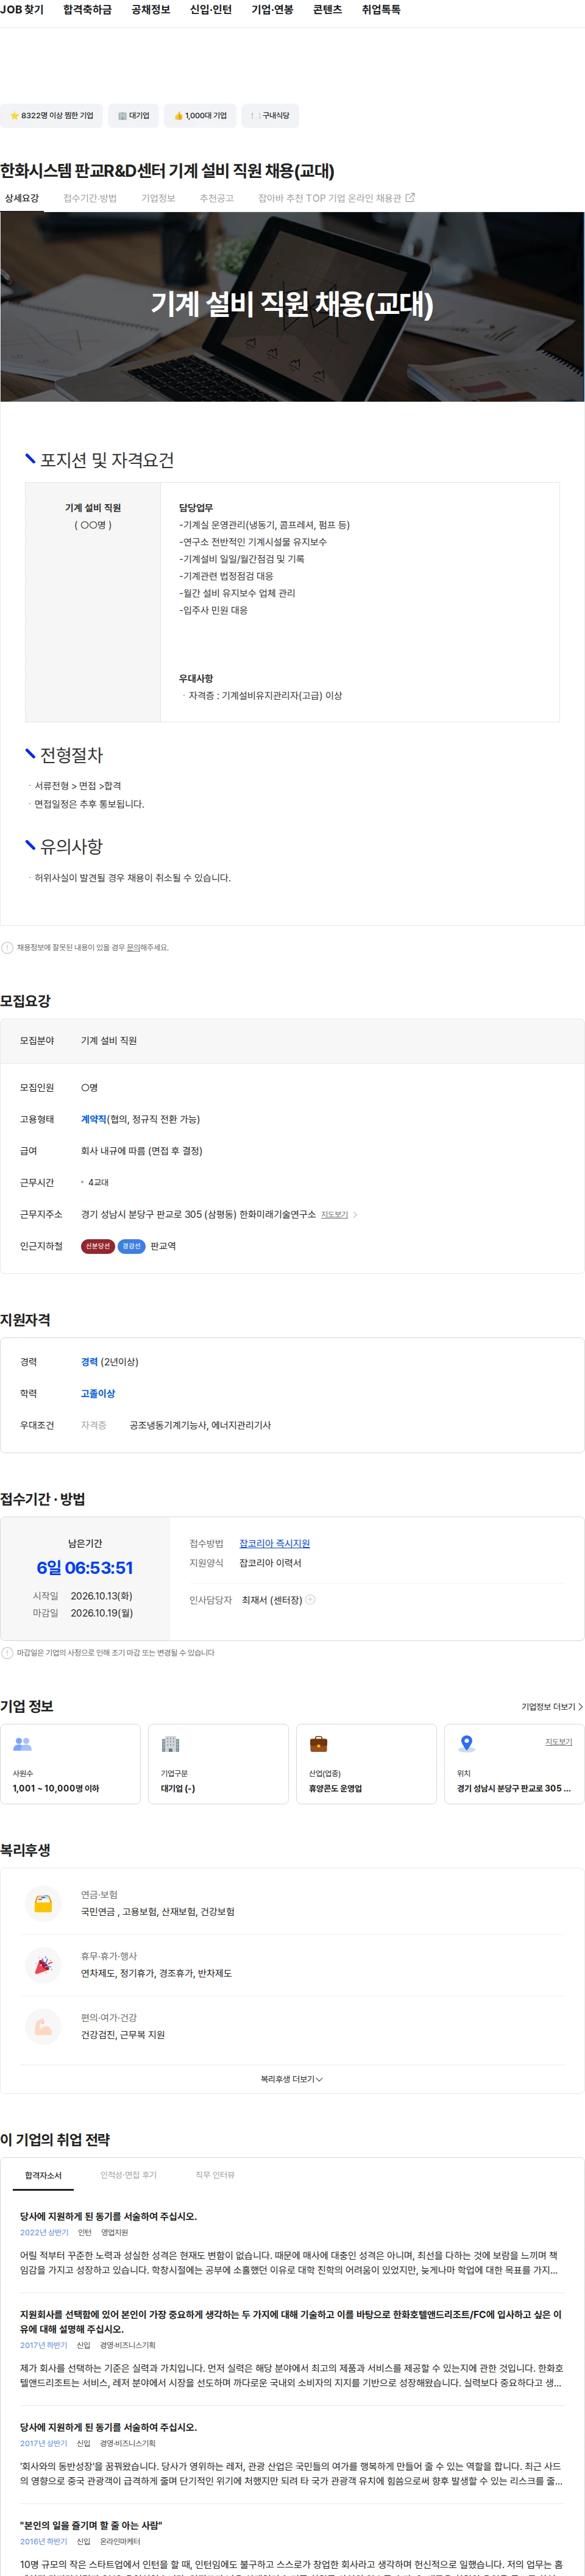The image size is (585, 2576).
Task: Click the 위치 map pin icon
Action: click(466, 1744)
